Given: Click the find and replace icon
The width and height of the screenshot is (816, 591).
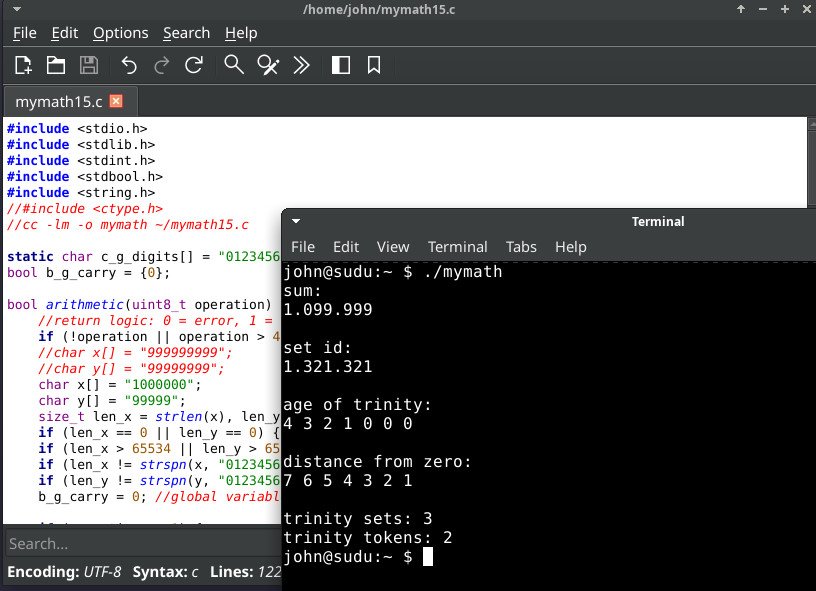Looking at the screenshot, I should (x=267, y=66).
